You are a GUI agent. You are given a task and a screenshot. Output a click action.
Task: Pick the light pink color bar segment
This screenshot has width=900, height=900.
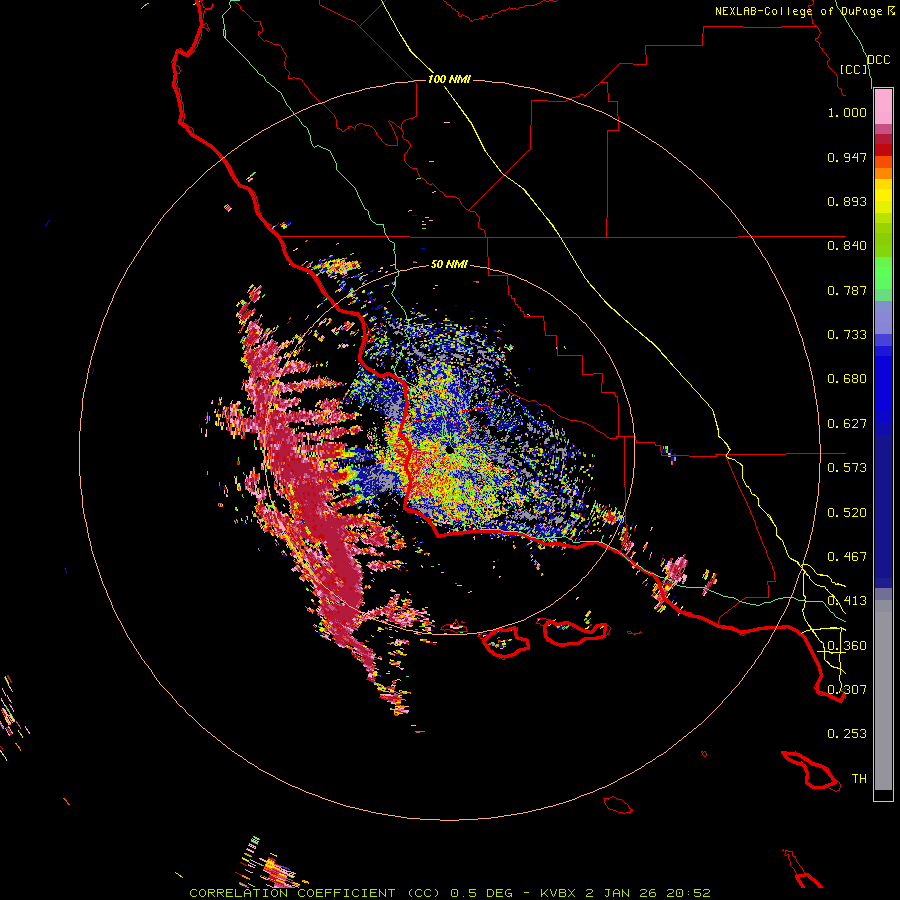pos(883,107)
